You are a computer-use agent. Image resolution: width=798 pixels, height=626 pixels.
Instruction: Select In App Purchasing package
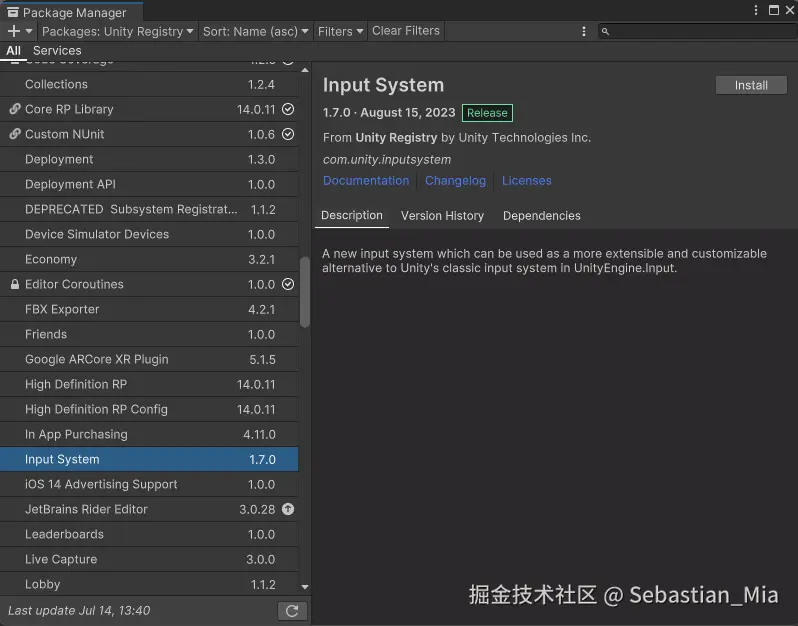[149, 434]
